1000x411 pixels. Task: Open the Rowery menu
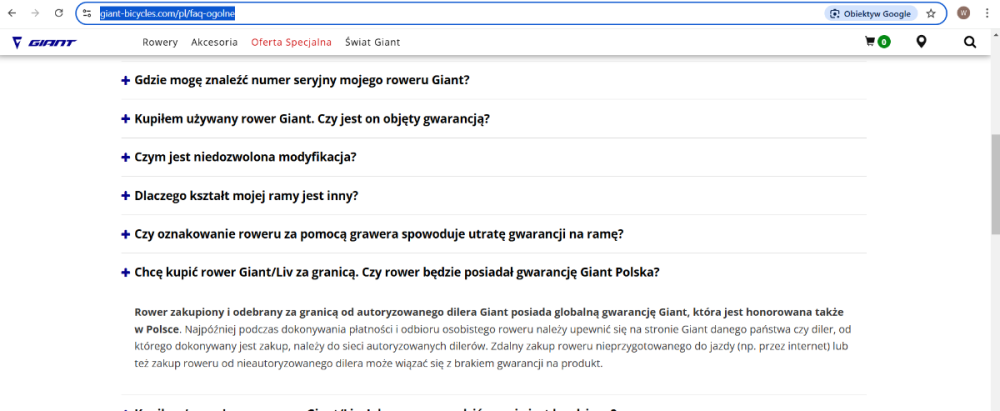(160, 42)
